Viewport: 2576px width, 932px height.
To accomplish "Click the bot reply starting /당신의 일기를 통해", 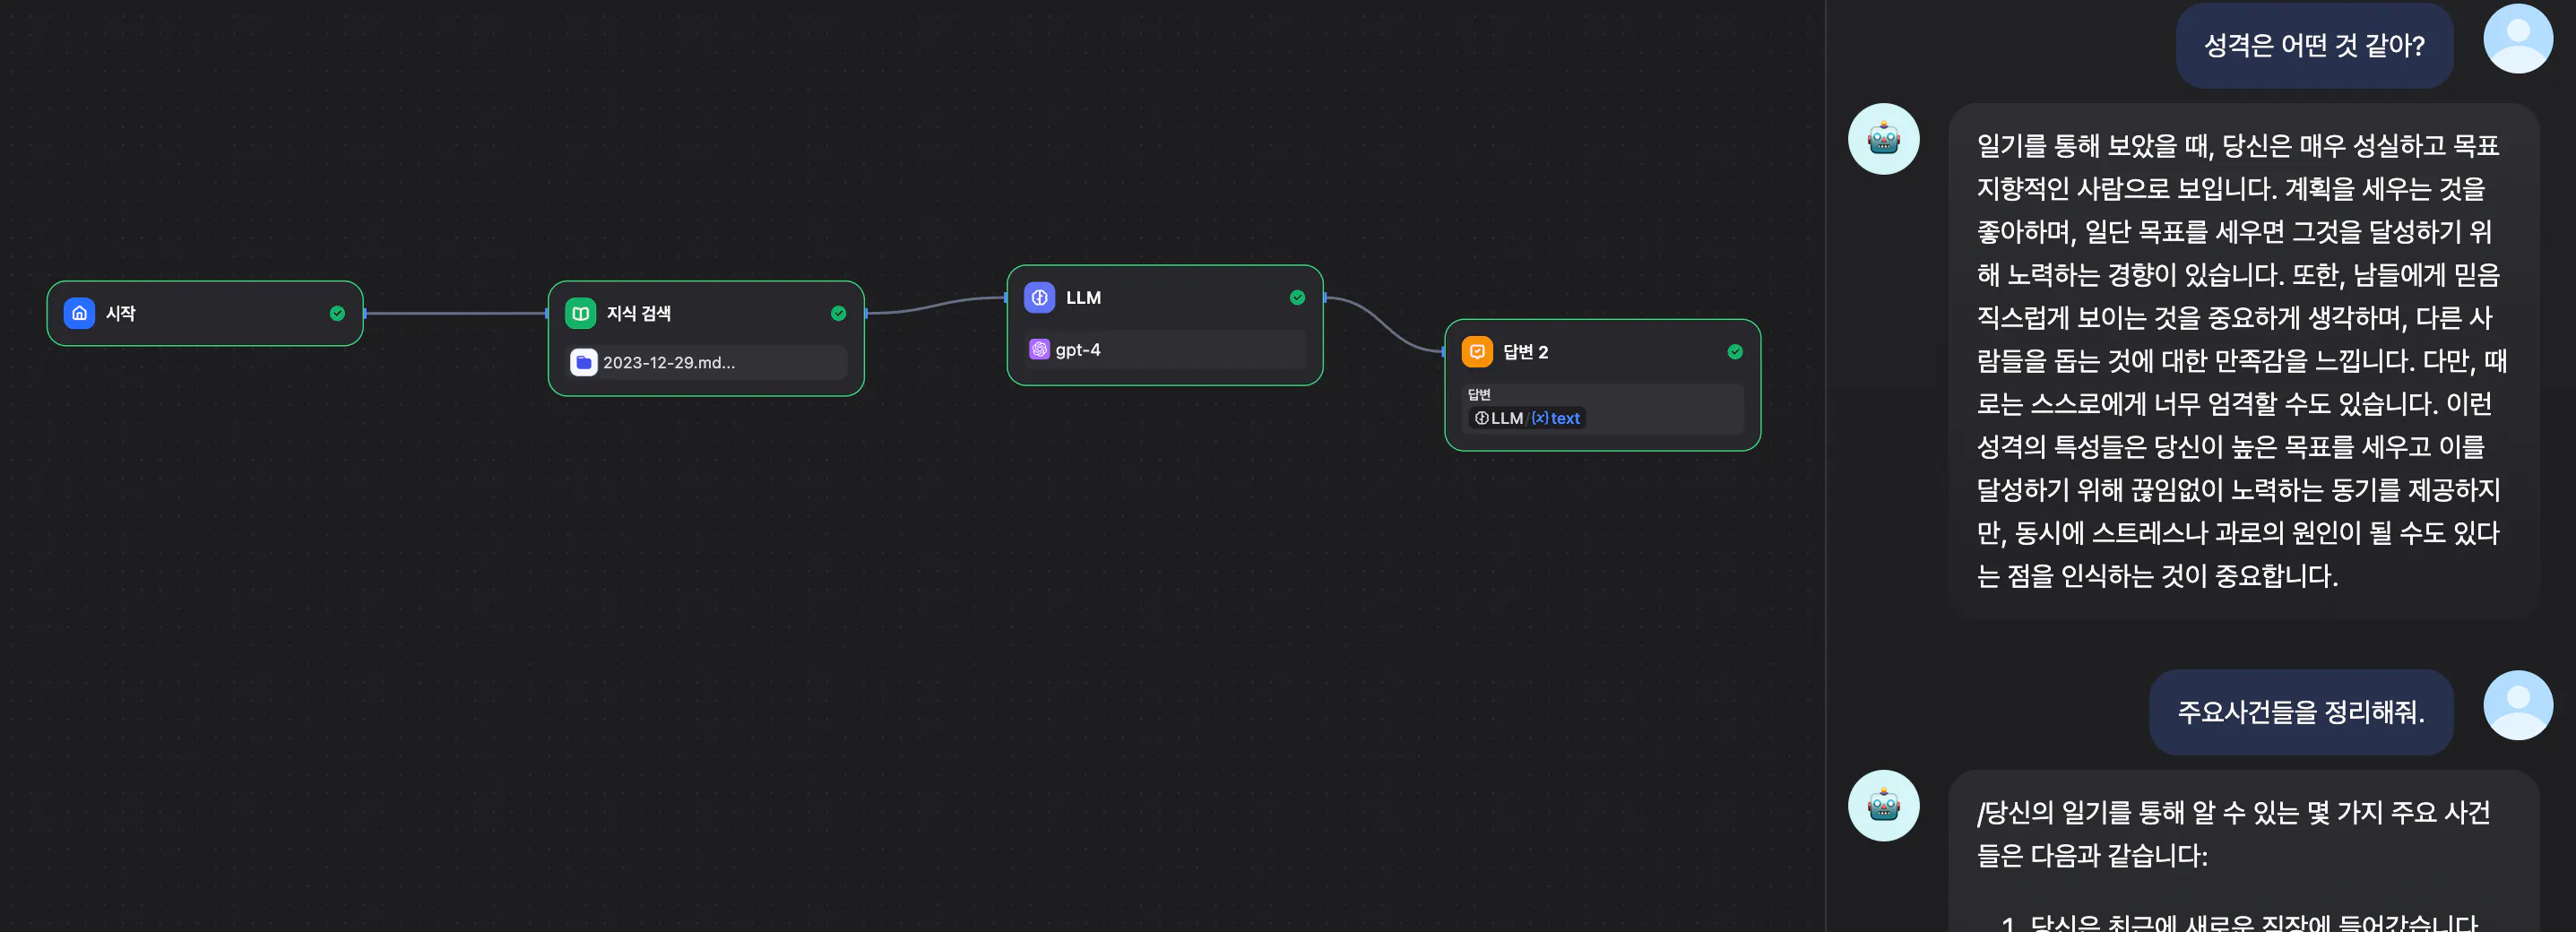I will (2243, 851).
